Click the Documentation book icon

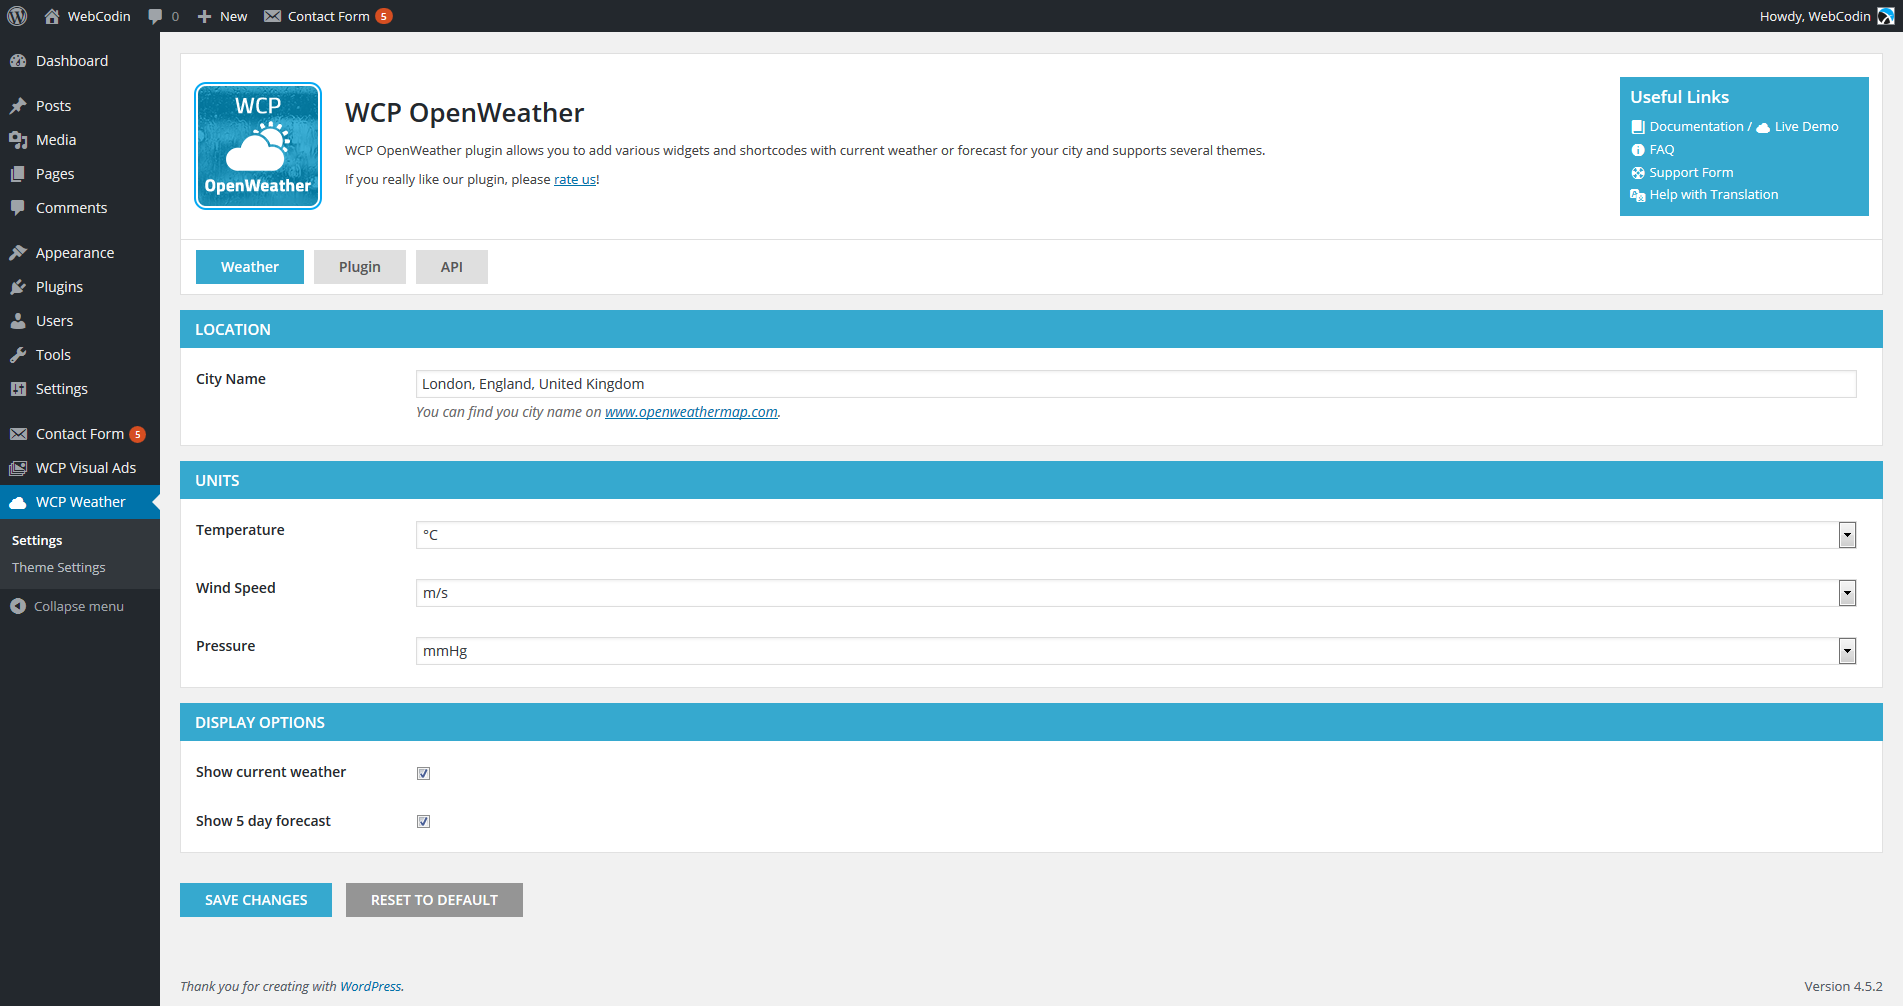1638,127
